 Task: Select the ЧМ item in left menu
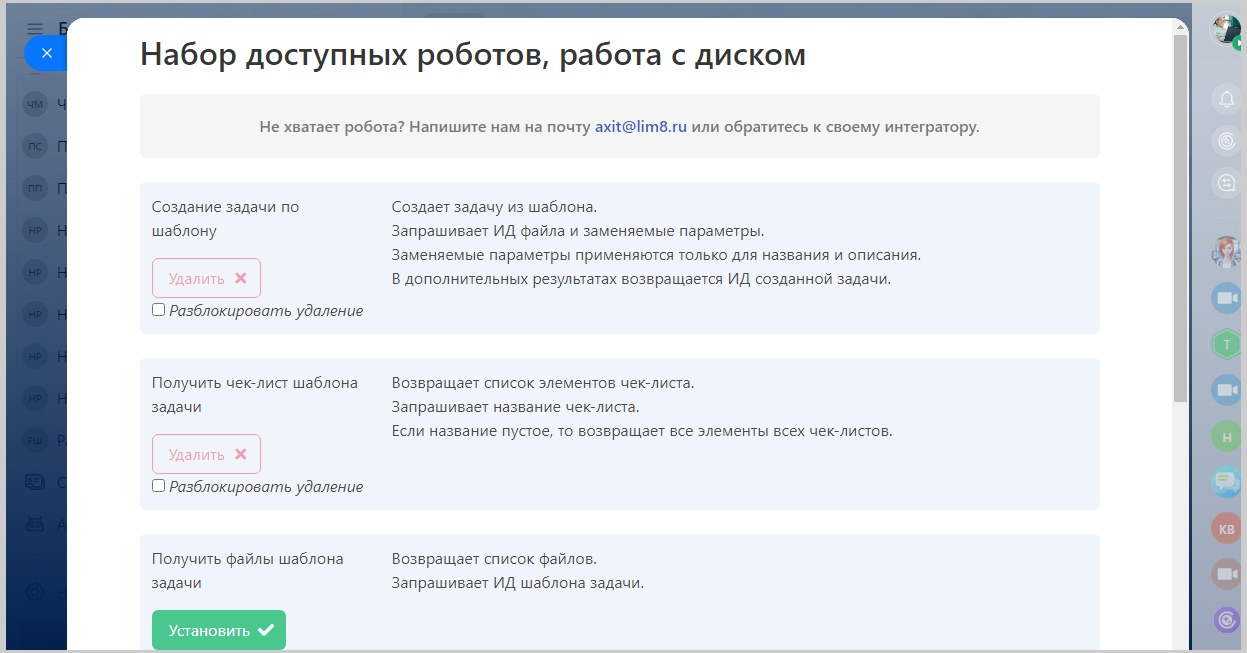[x=36, y=104]
